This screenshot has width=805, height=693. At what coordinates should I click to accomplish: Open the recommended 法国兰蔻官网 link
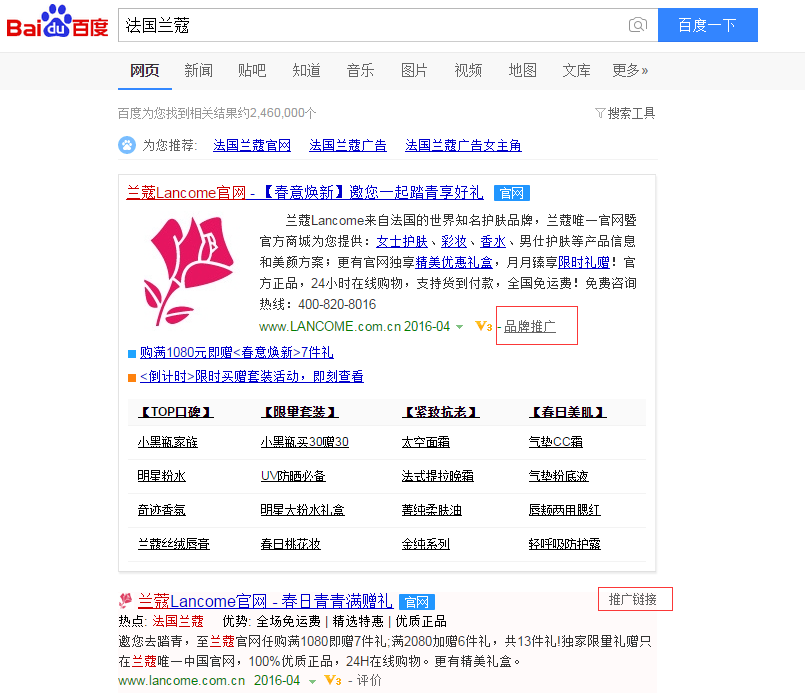click(251, 144)
